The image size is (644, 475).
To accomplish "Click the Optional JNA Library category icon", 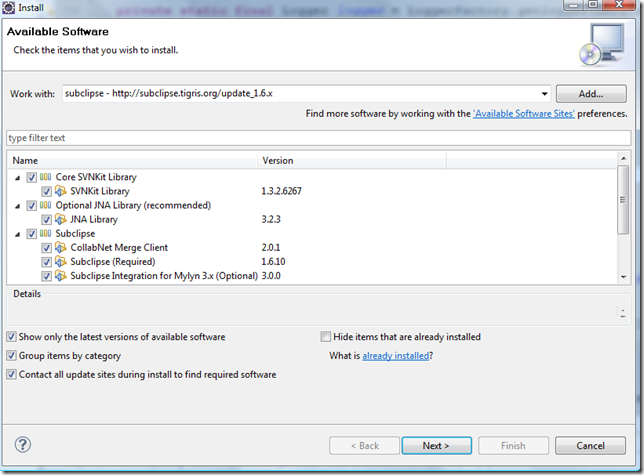I will (46, 205).
